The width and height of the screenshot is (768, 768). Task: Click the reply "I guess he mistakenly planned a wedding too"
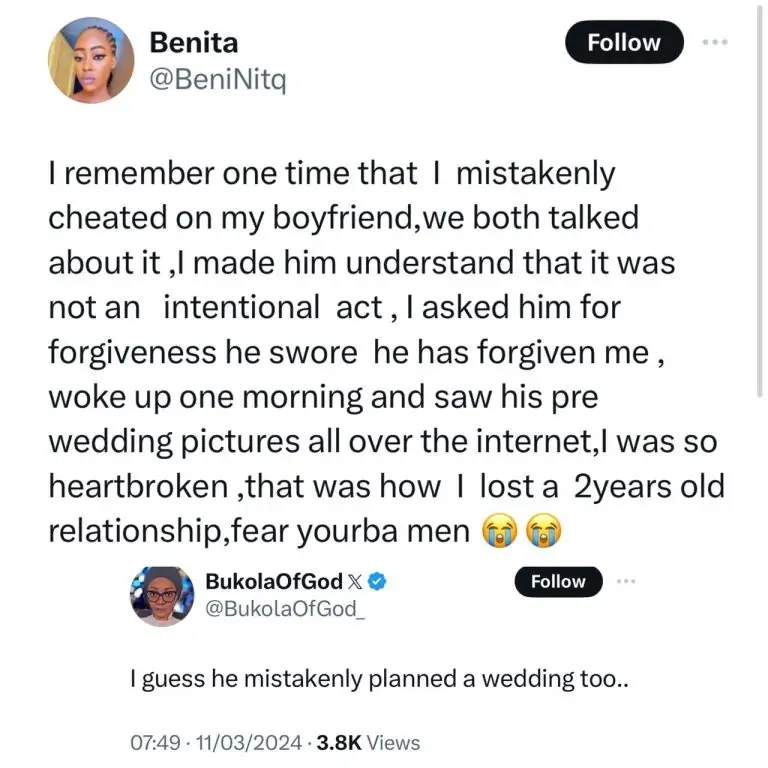[x=380, y=680]
